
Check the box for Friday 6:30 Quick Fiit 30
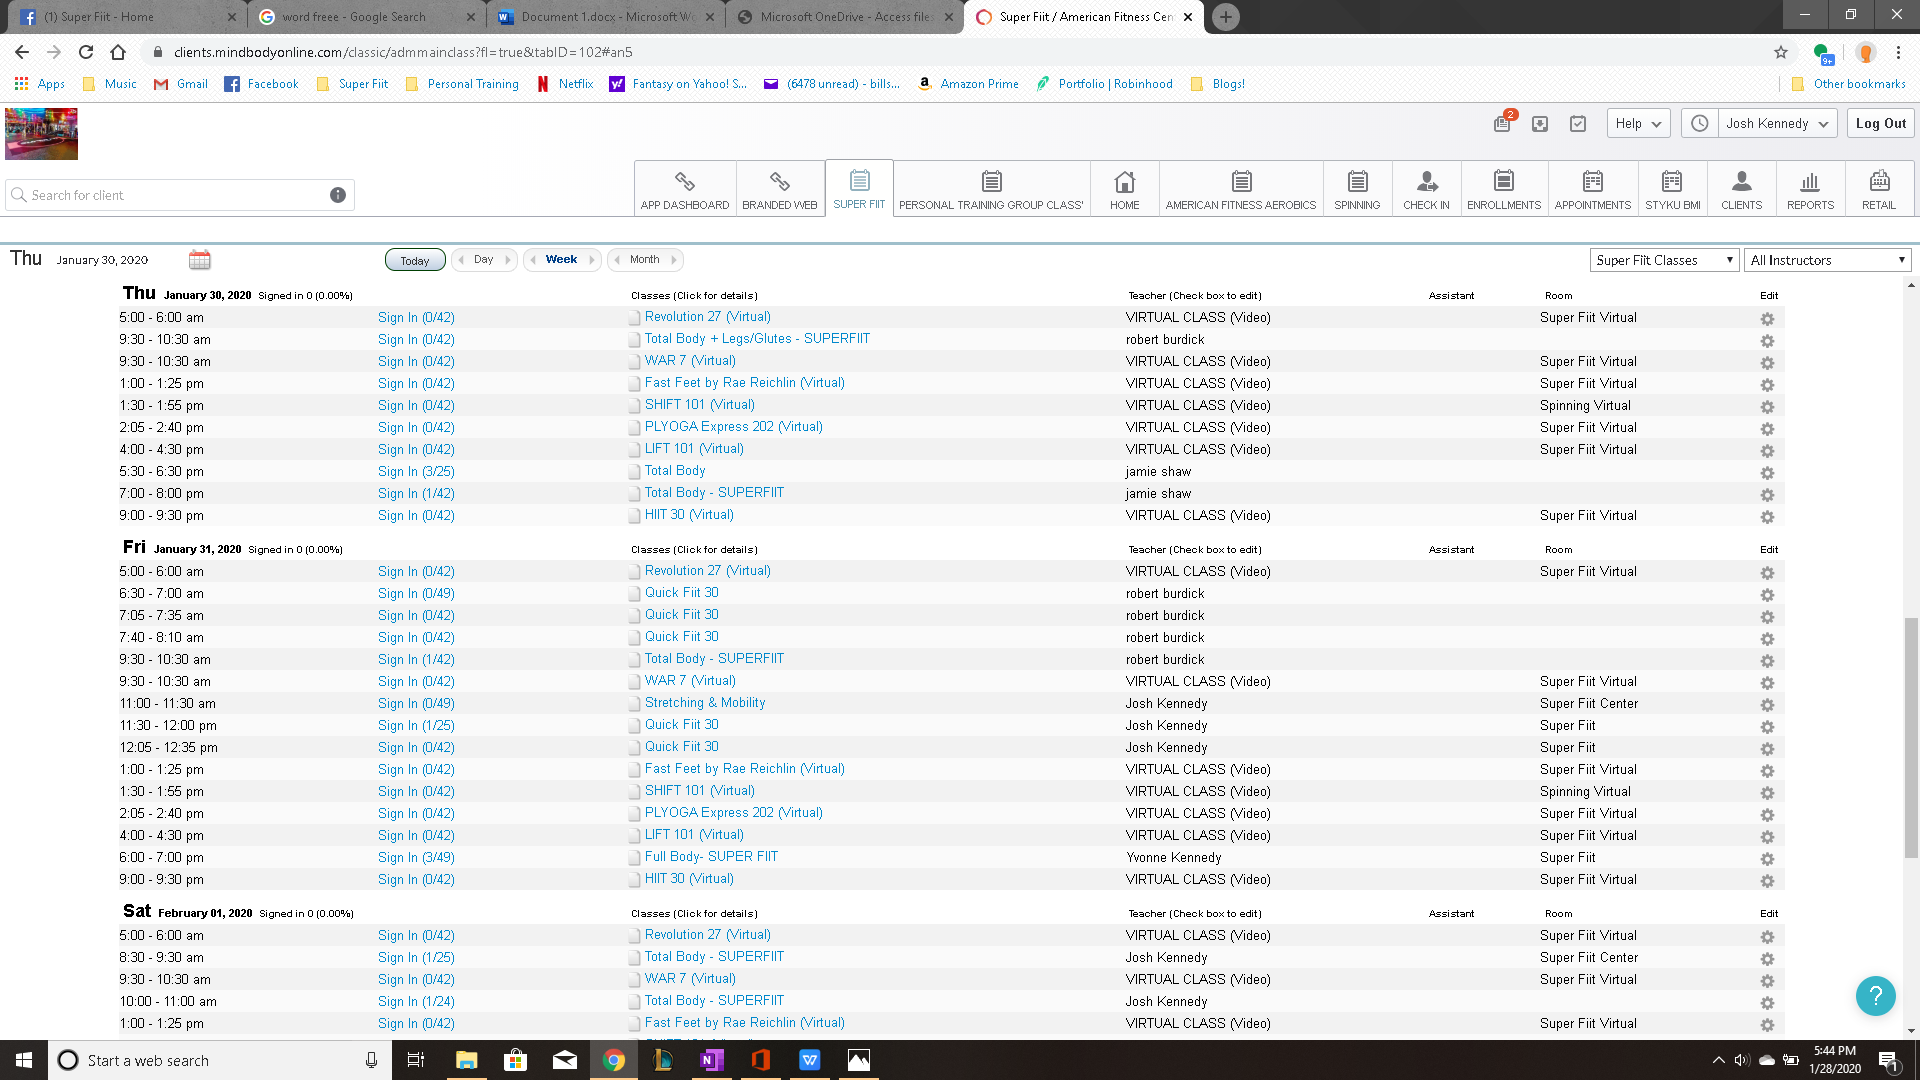pyautogui.click(x=634, y=594)
